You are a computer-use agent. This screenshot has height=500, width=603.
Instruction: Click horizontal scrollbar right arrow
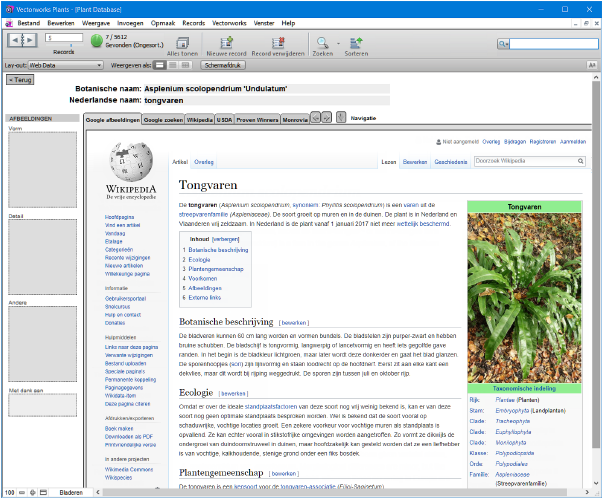pyautogui.click(x=587, y=492)
